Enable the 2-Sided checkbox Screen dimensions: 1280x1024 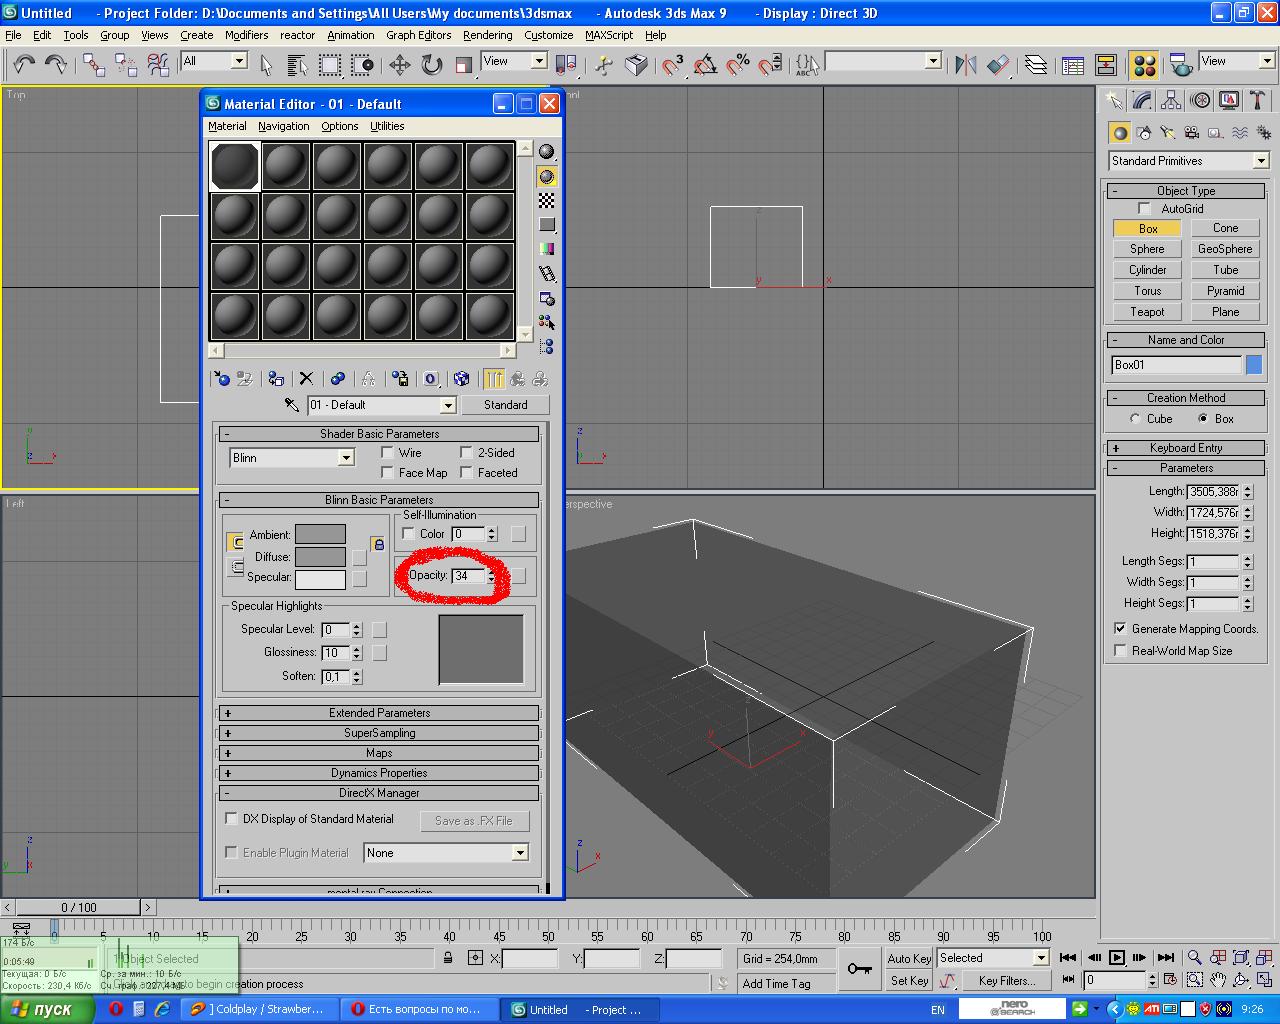coord(466,453)
